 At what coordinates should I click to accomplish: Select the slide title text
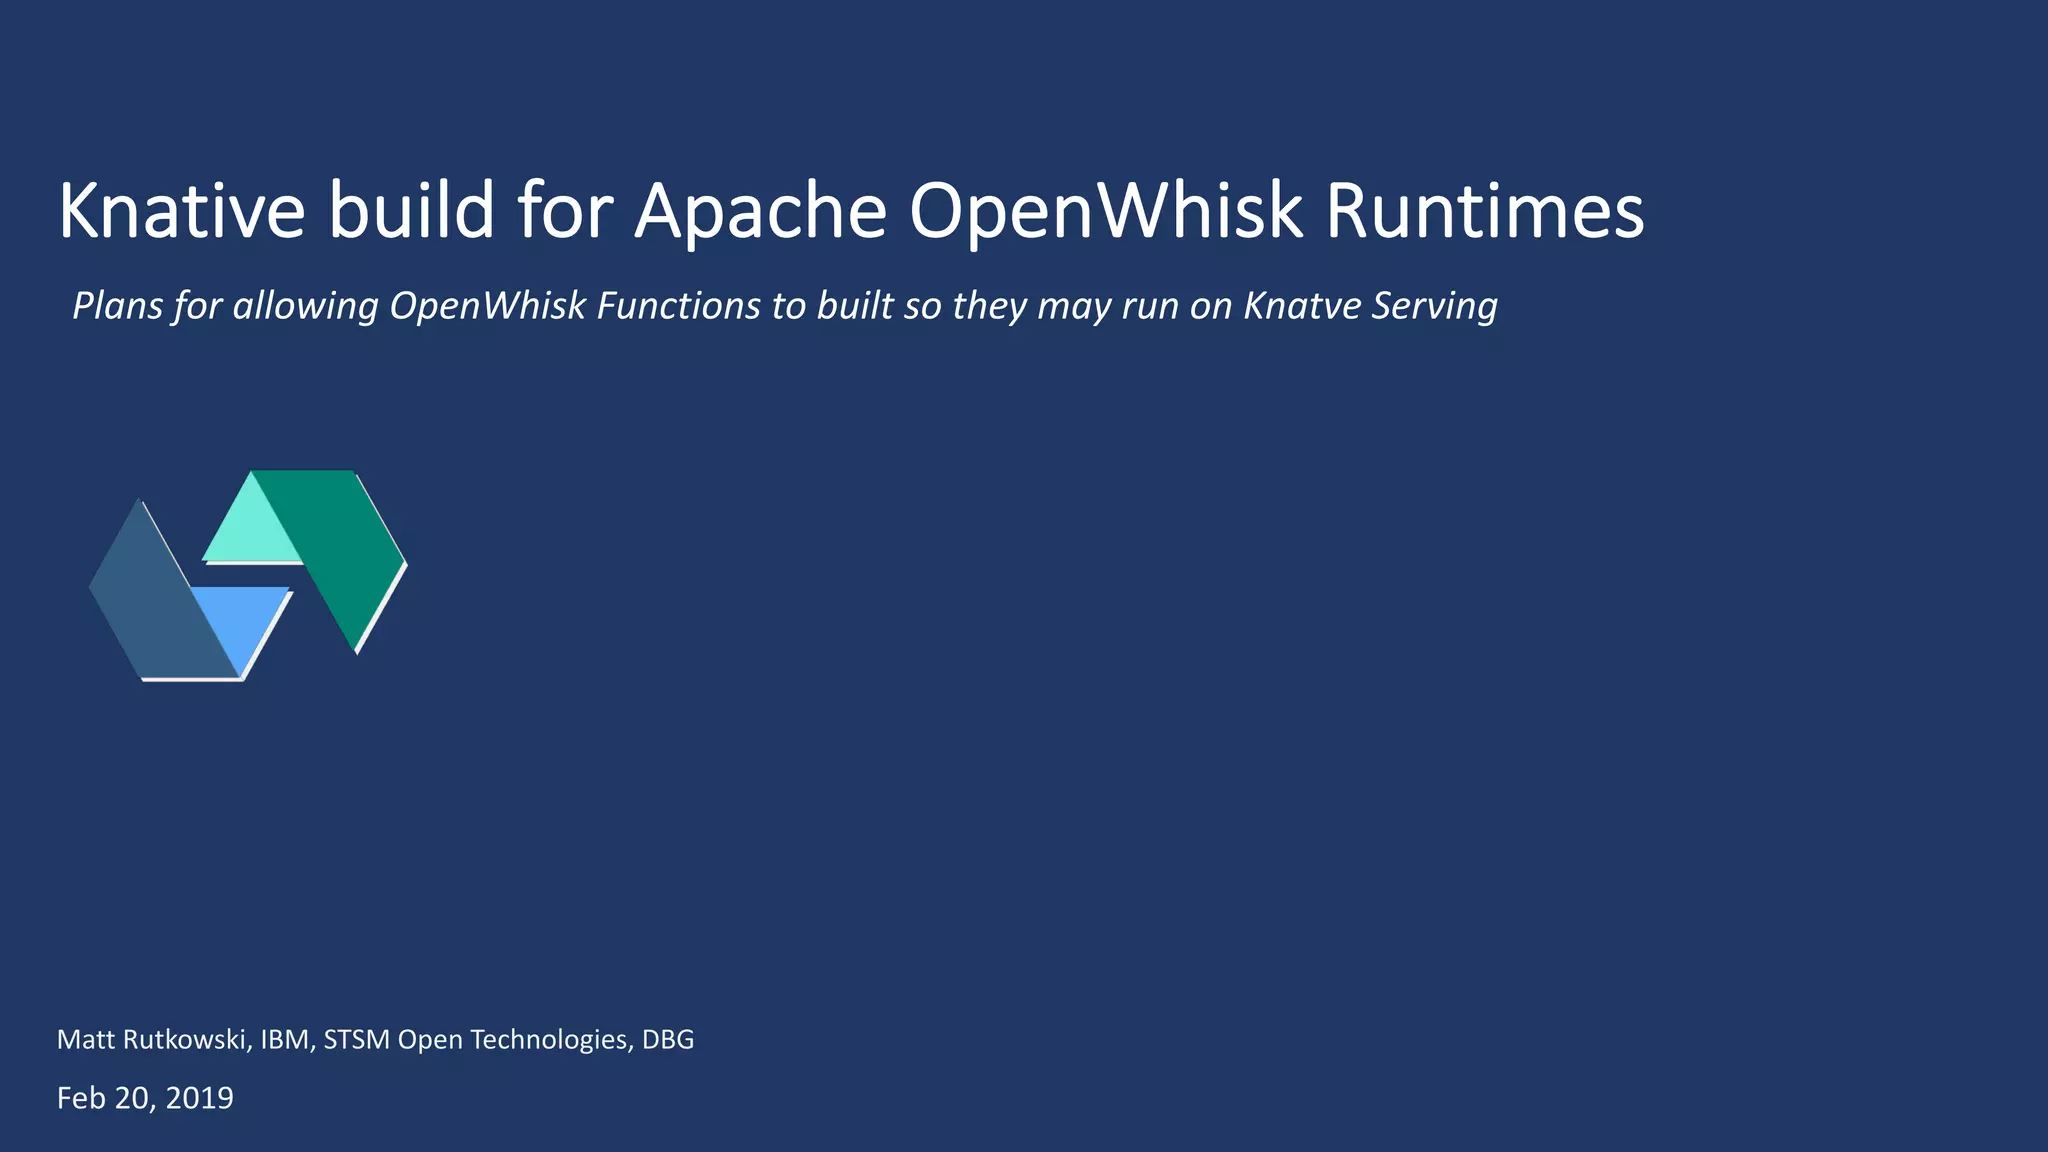(x=850, y=211)
